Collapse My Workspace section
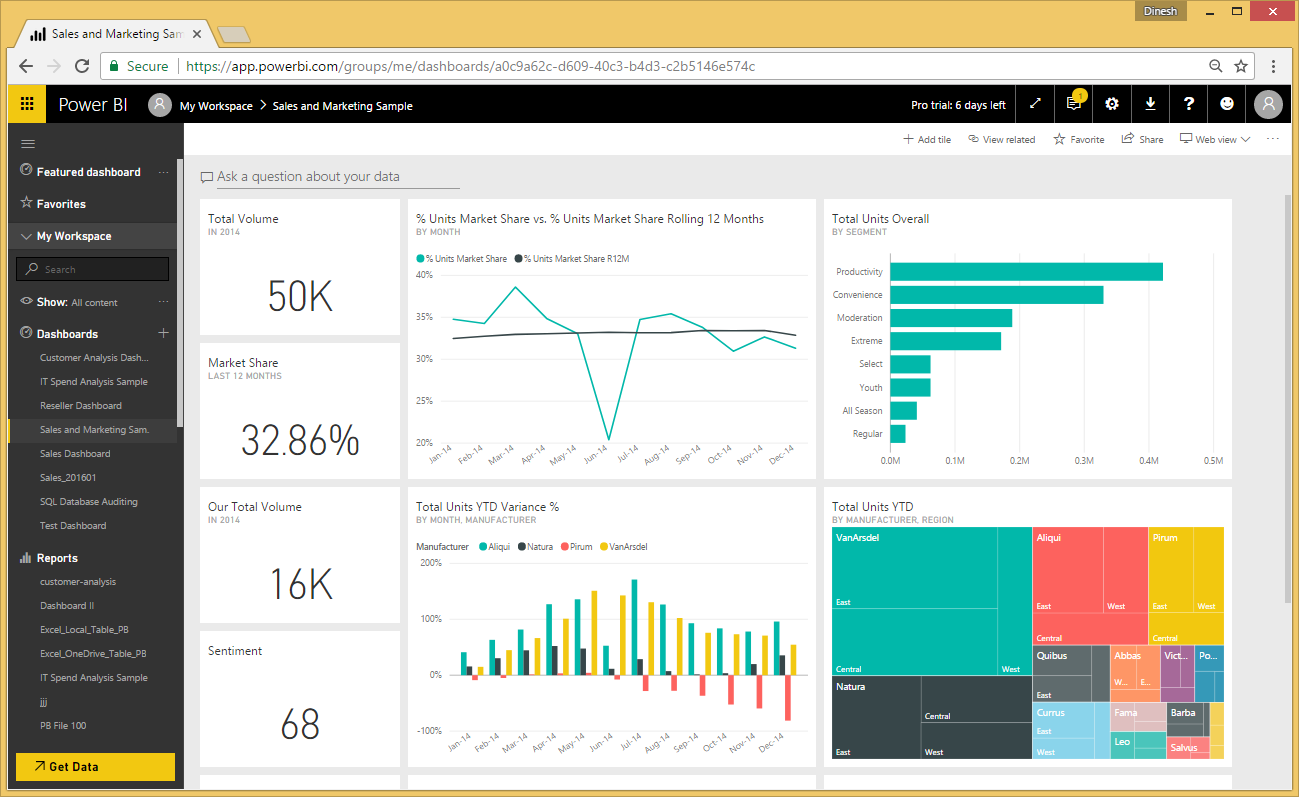The width and height of the screenshot is (1299, 797). pyautogui.click(x=27, y=236)
